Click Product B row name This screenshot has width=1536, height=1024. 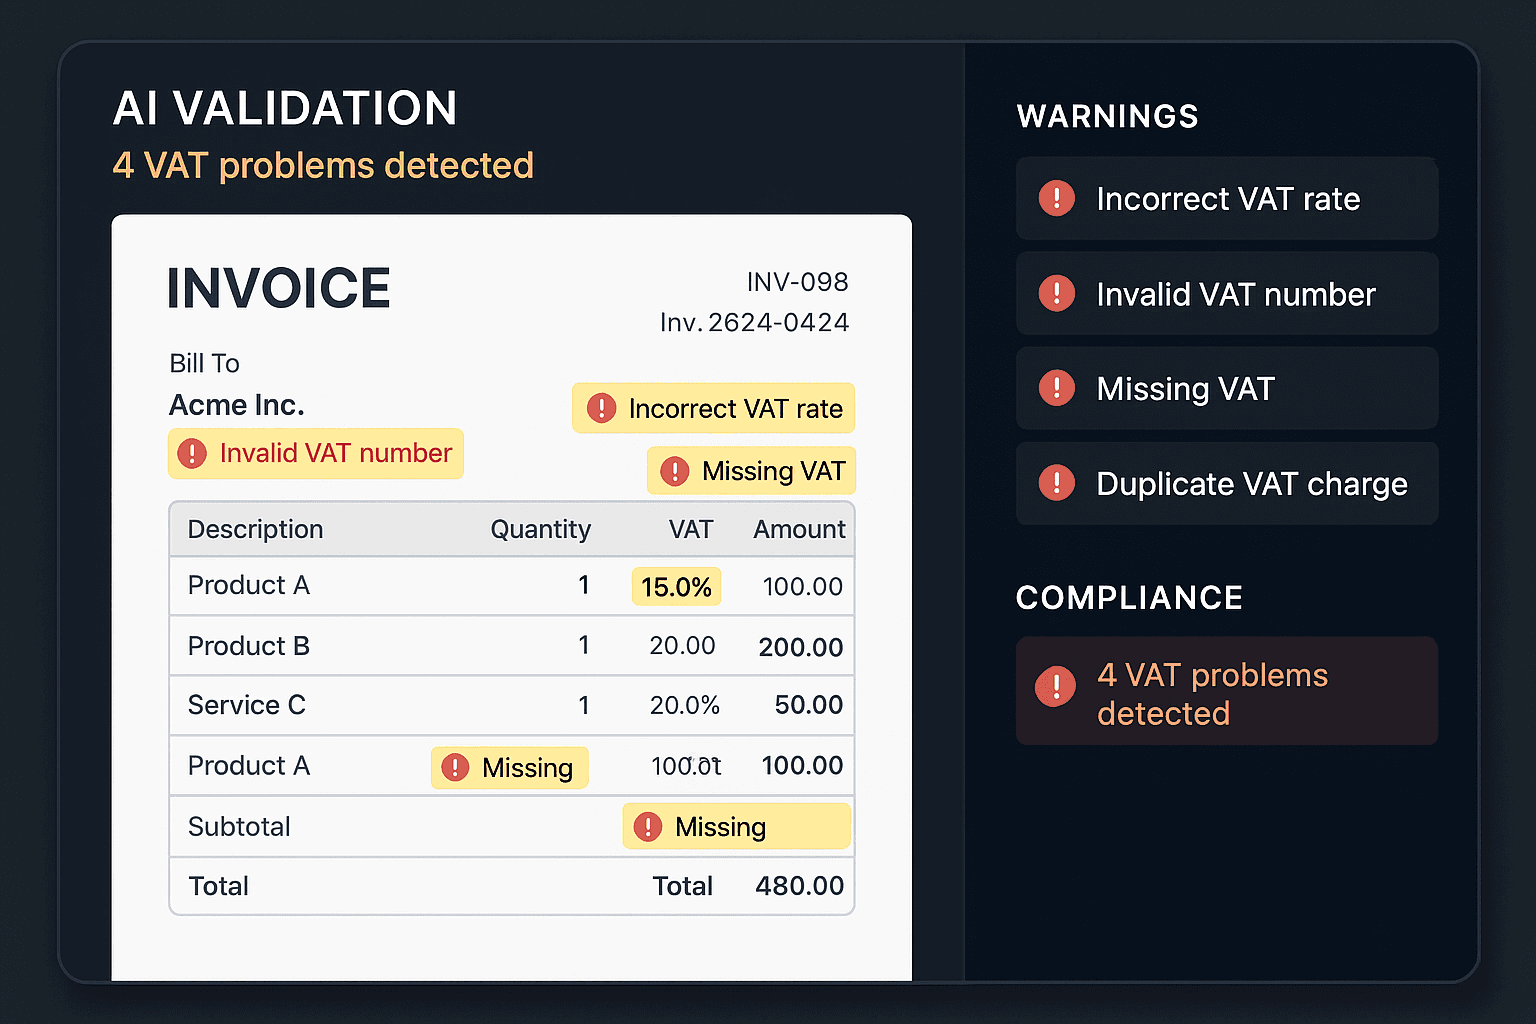click(x=249, y=646)
